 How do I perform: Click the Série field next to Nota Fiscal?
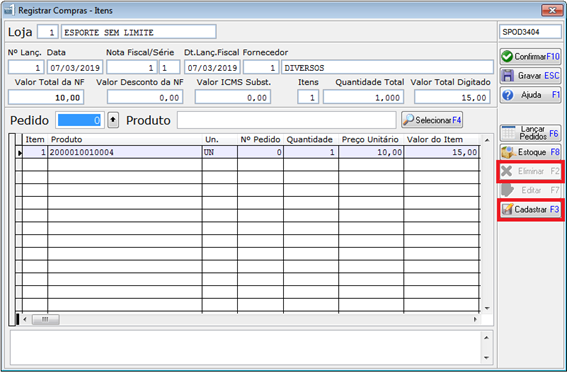tap(169, 68)
